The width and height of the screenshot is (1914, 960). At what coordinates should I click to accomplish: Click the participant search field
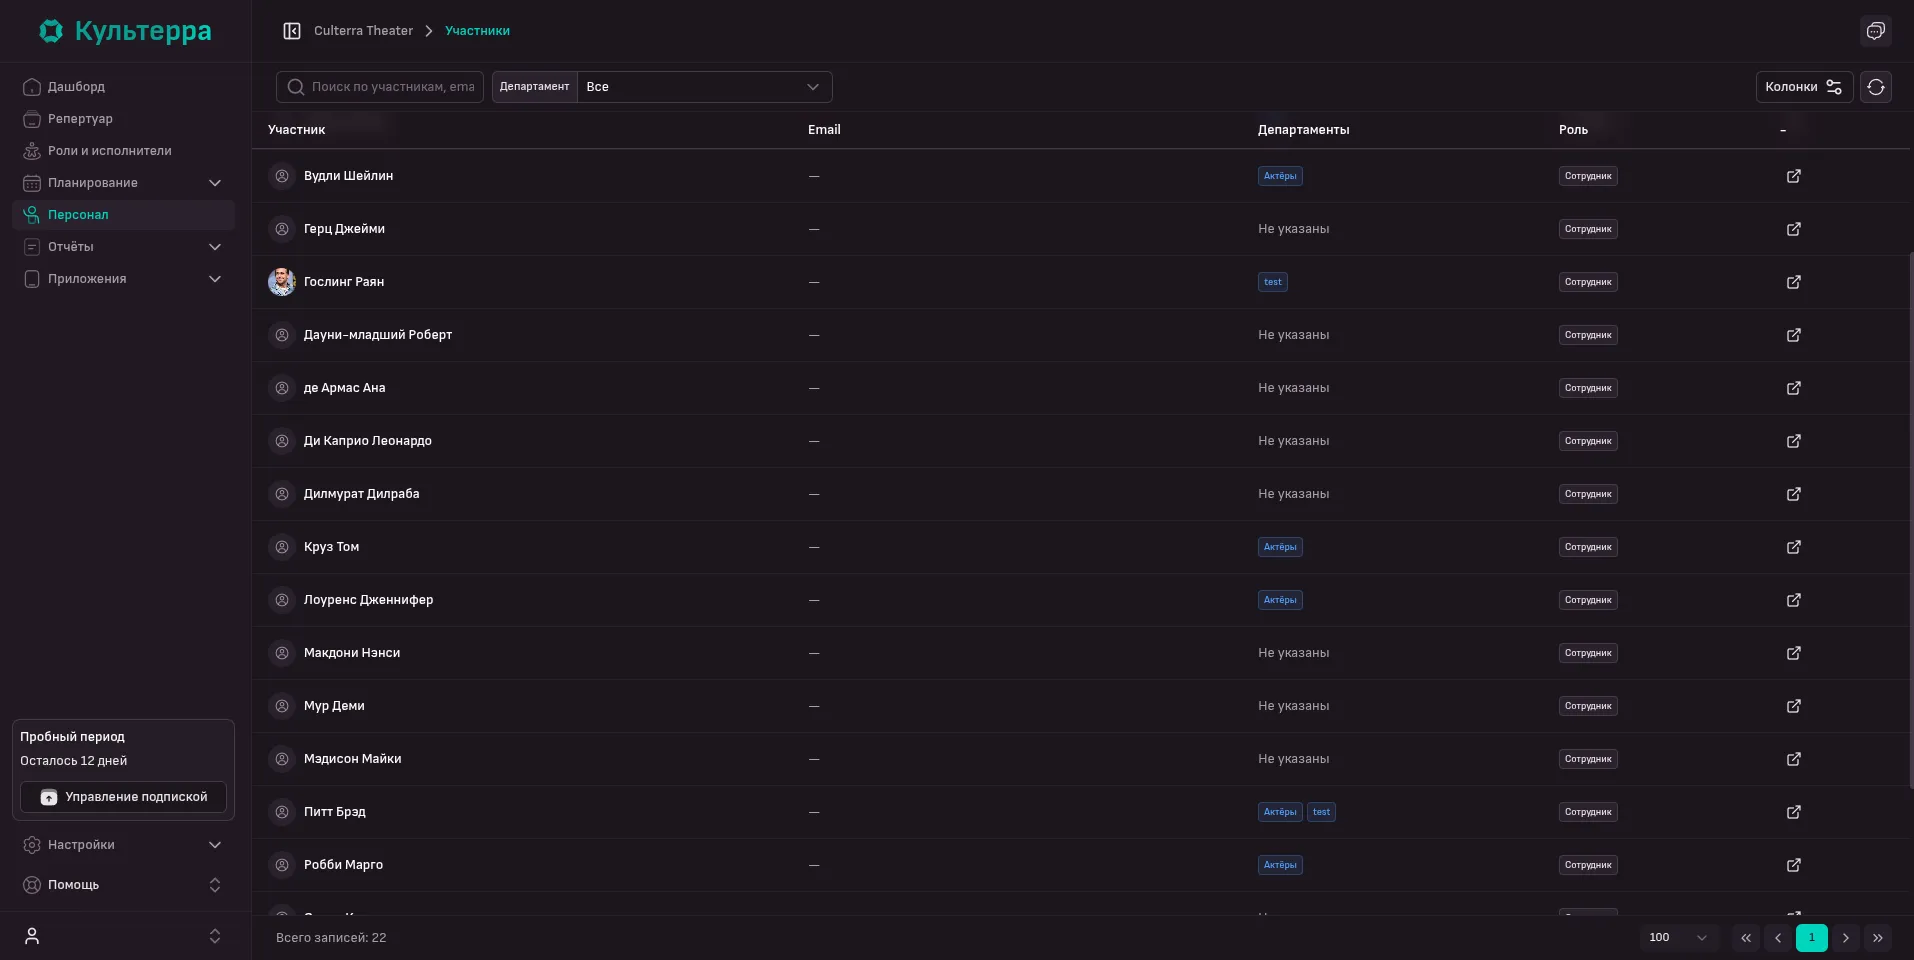[x=380, y=87]
